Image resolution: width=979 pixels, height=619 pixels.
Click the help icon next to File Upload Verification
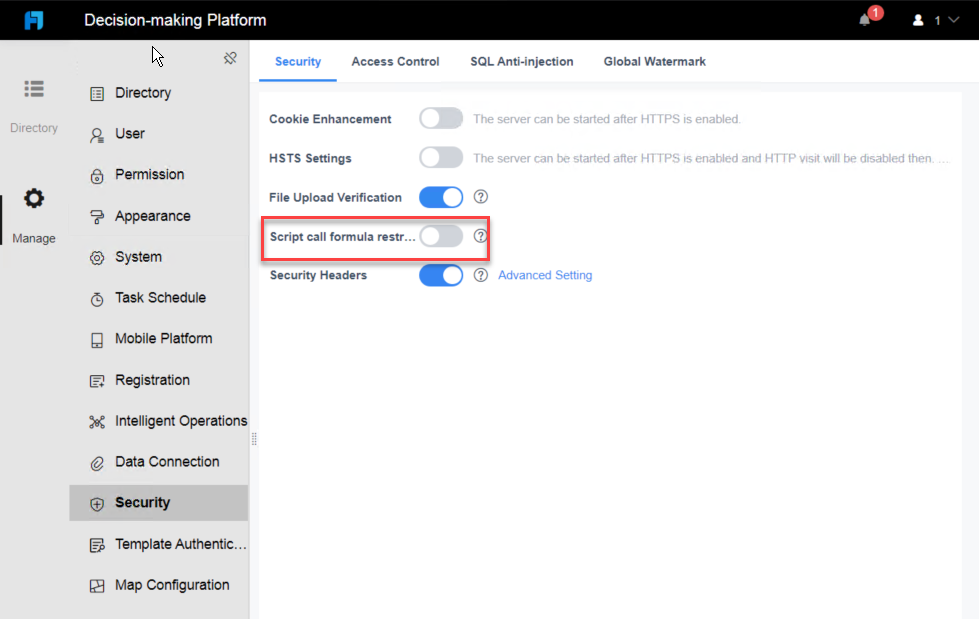(480, 197)
